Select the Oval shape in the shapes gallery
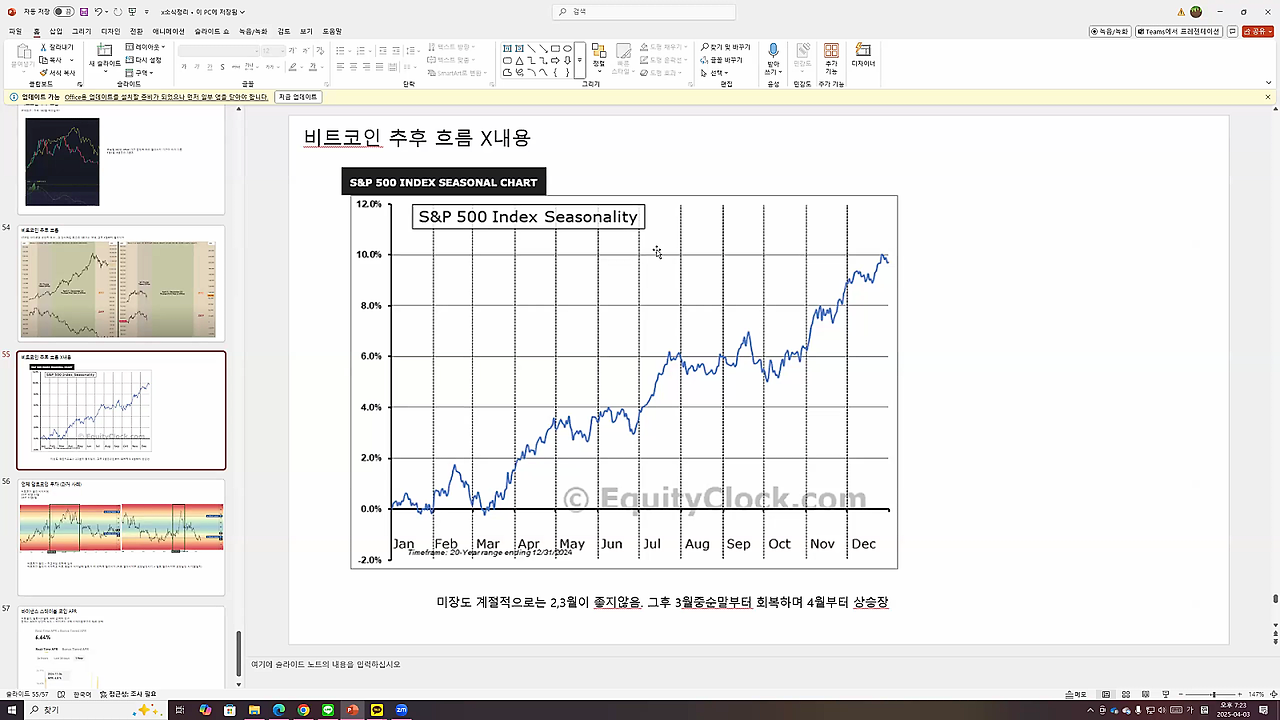The height and width of the screenshot is (720, 1280). point(567,48)
